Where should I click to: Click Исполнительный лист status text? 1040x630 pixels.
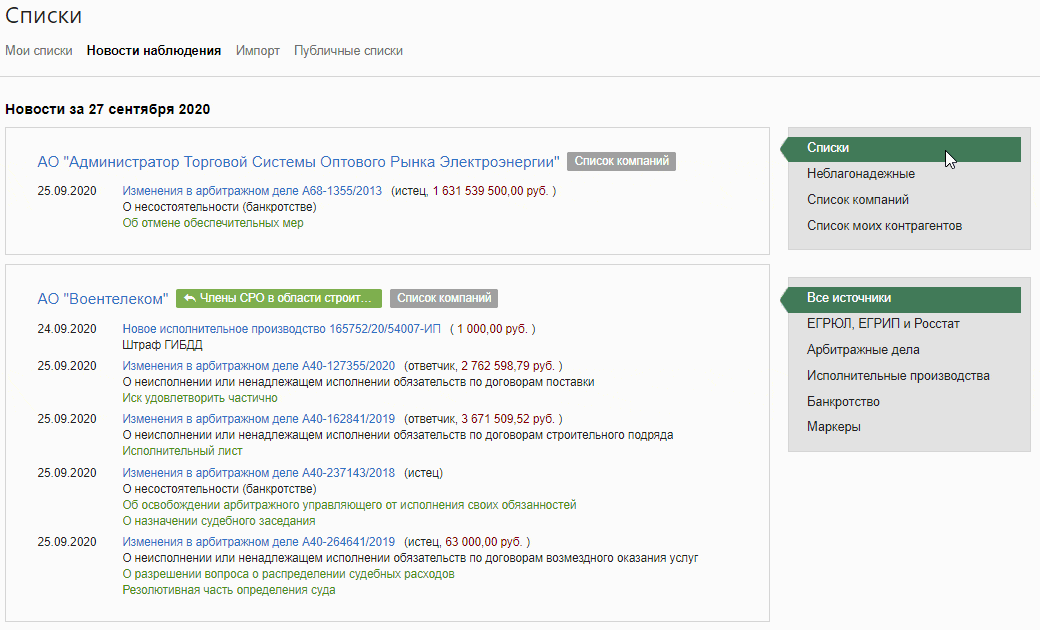click(182, 451)
